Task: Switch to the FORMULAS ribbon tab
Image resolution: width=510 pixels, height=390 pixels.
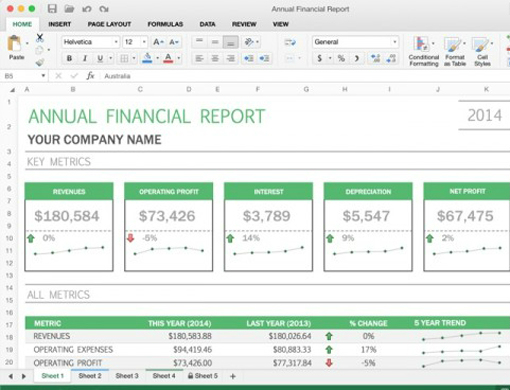Action: coord(165,24)
